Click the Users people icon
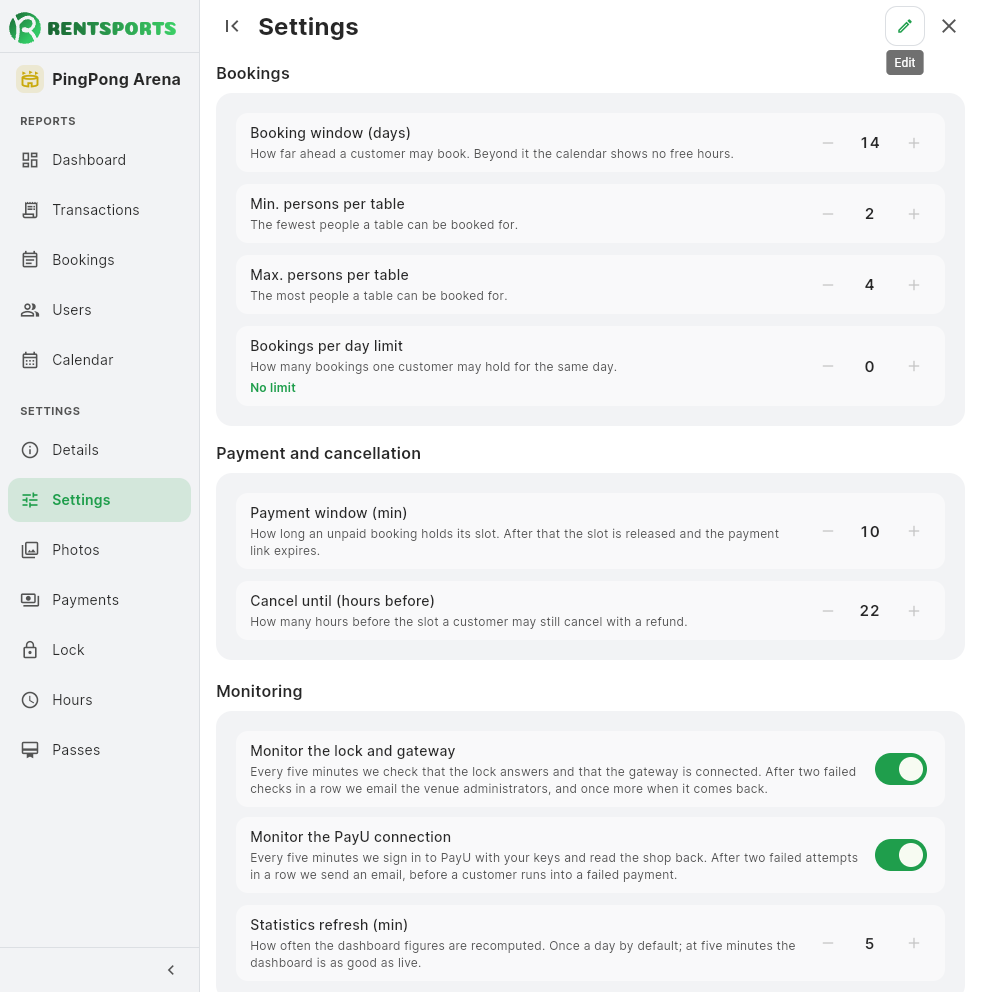 coord(30,310)
